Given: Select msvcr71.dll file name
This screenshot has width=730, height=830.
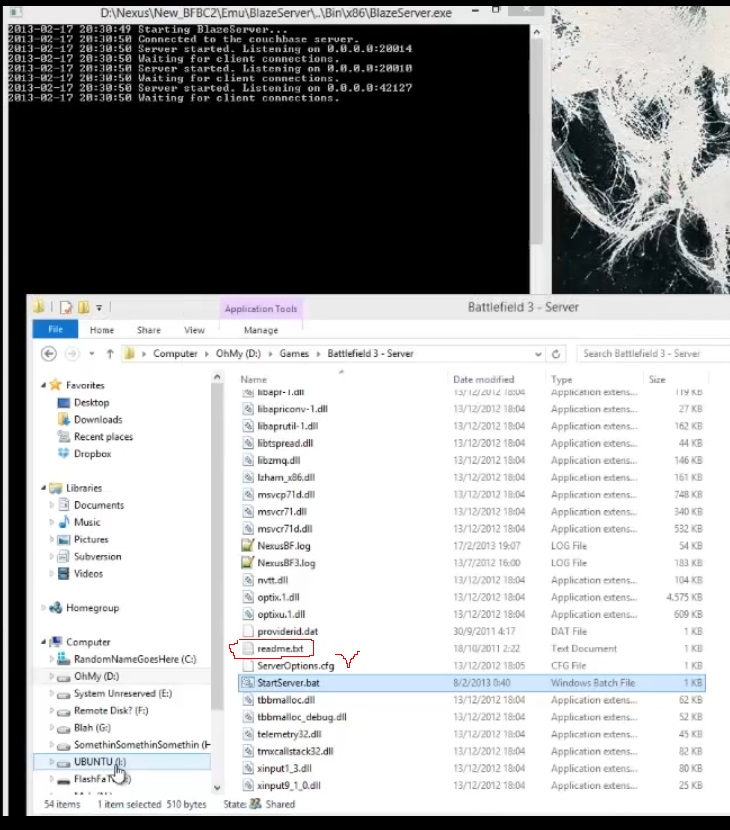Looking at the screenshot, I should [x=282, y=511].
